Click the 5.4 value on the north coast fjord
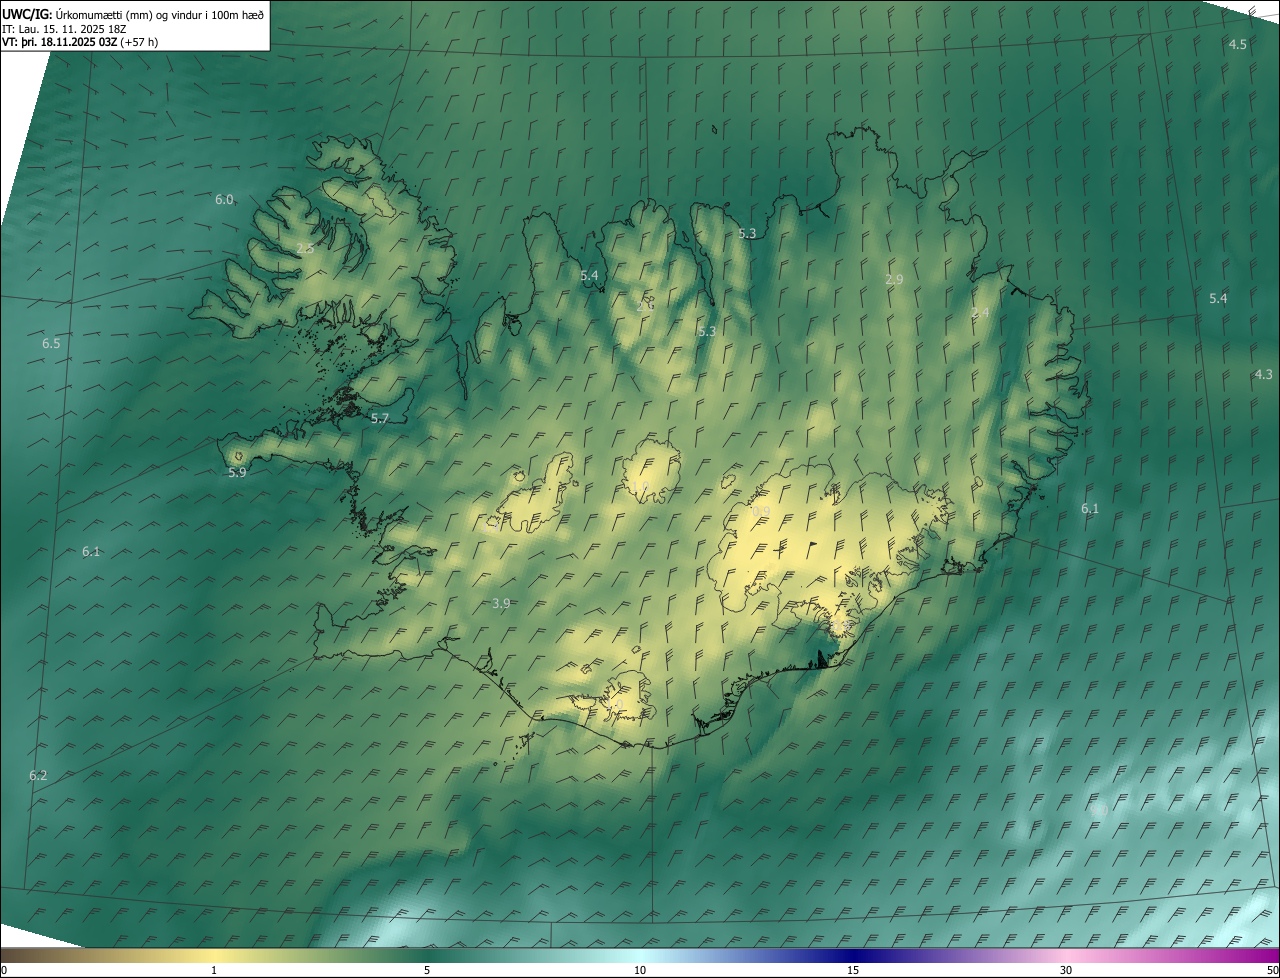The image size is (1280, 978). coord(589,275)
